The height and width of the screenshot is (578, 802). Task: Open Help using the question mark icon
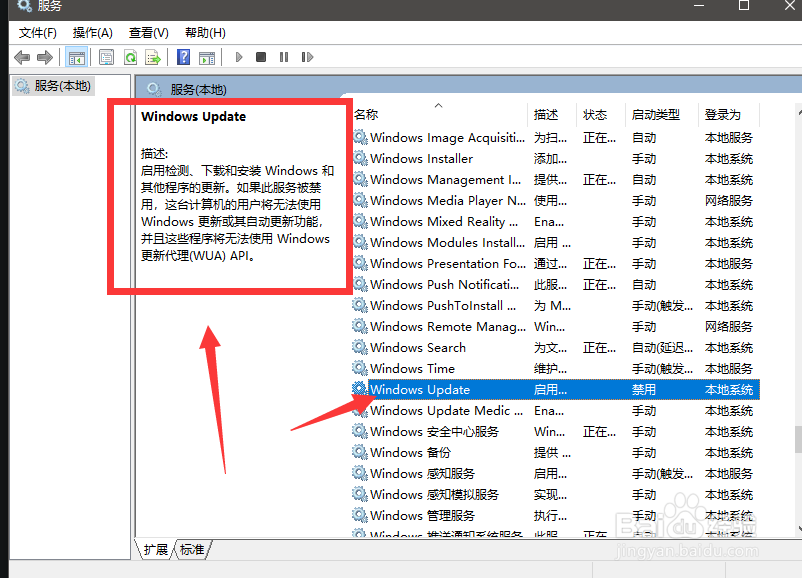[x=184, y=57]
